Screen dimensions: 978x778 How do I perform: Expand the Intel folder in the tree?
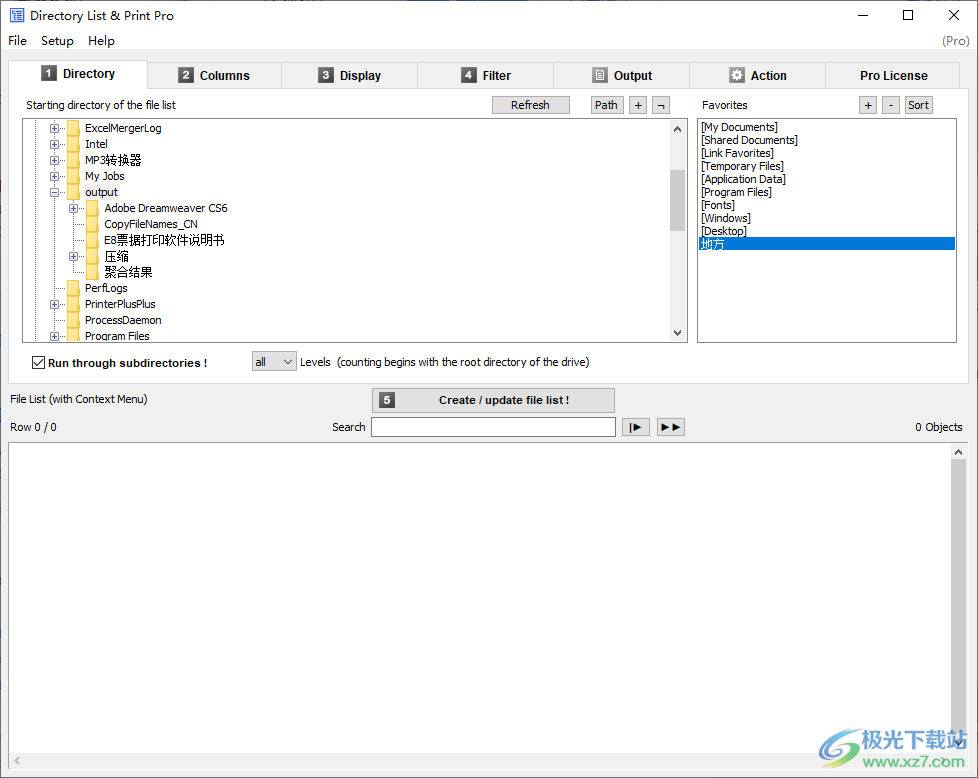(57, 143)
